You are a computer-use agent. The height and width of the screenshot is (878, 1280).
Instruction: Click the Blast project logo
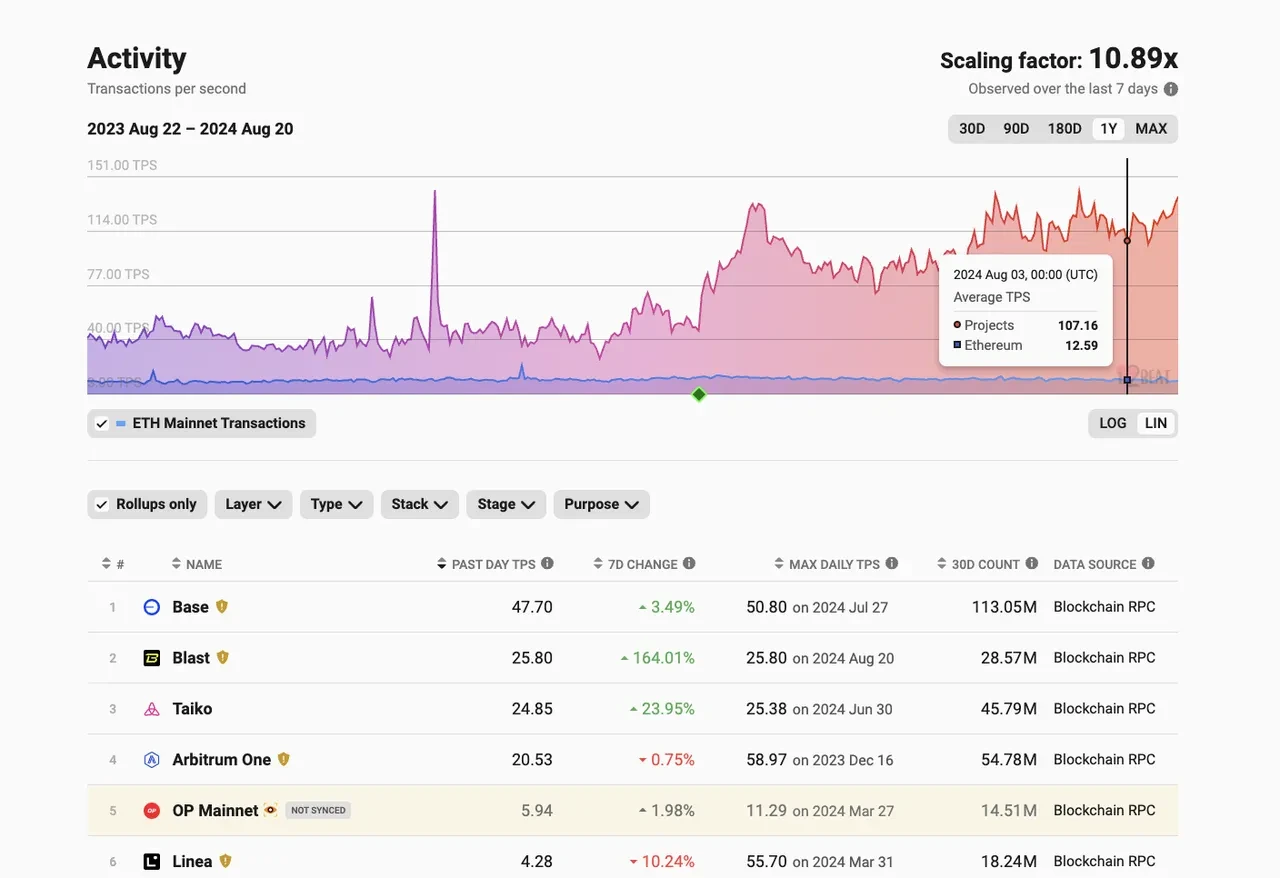(152, 658)
